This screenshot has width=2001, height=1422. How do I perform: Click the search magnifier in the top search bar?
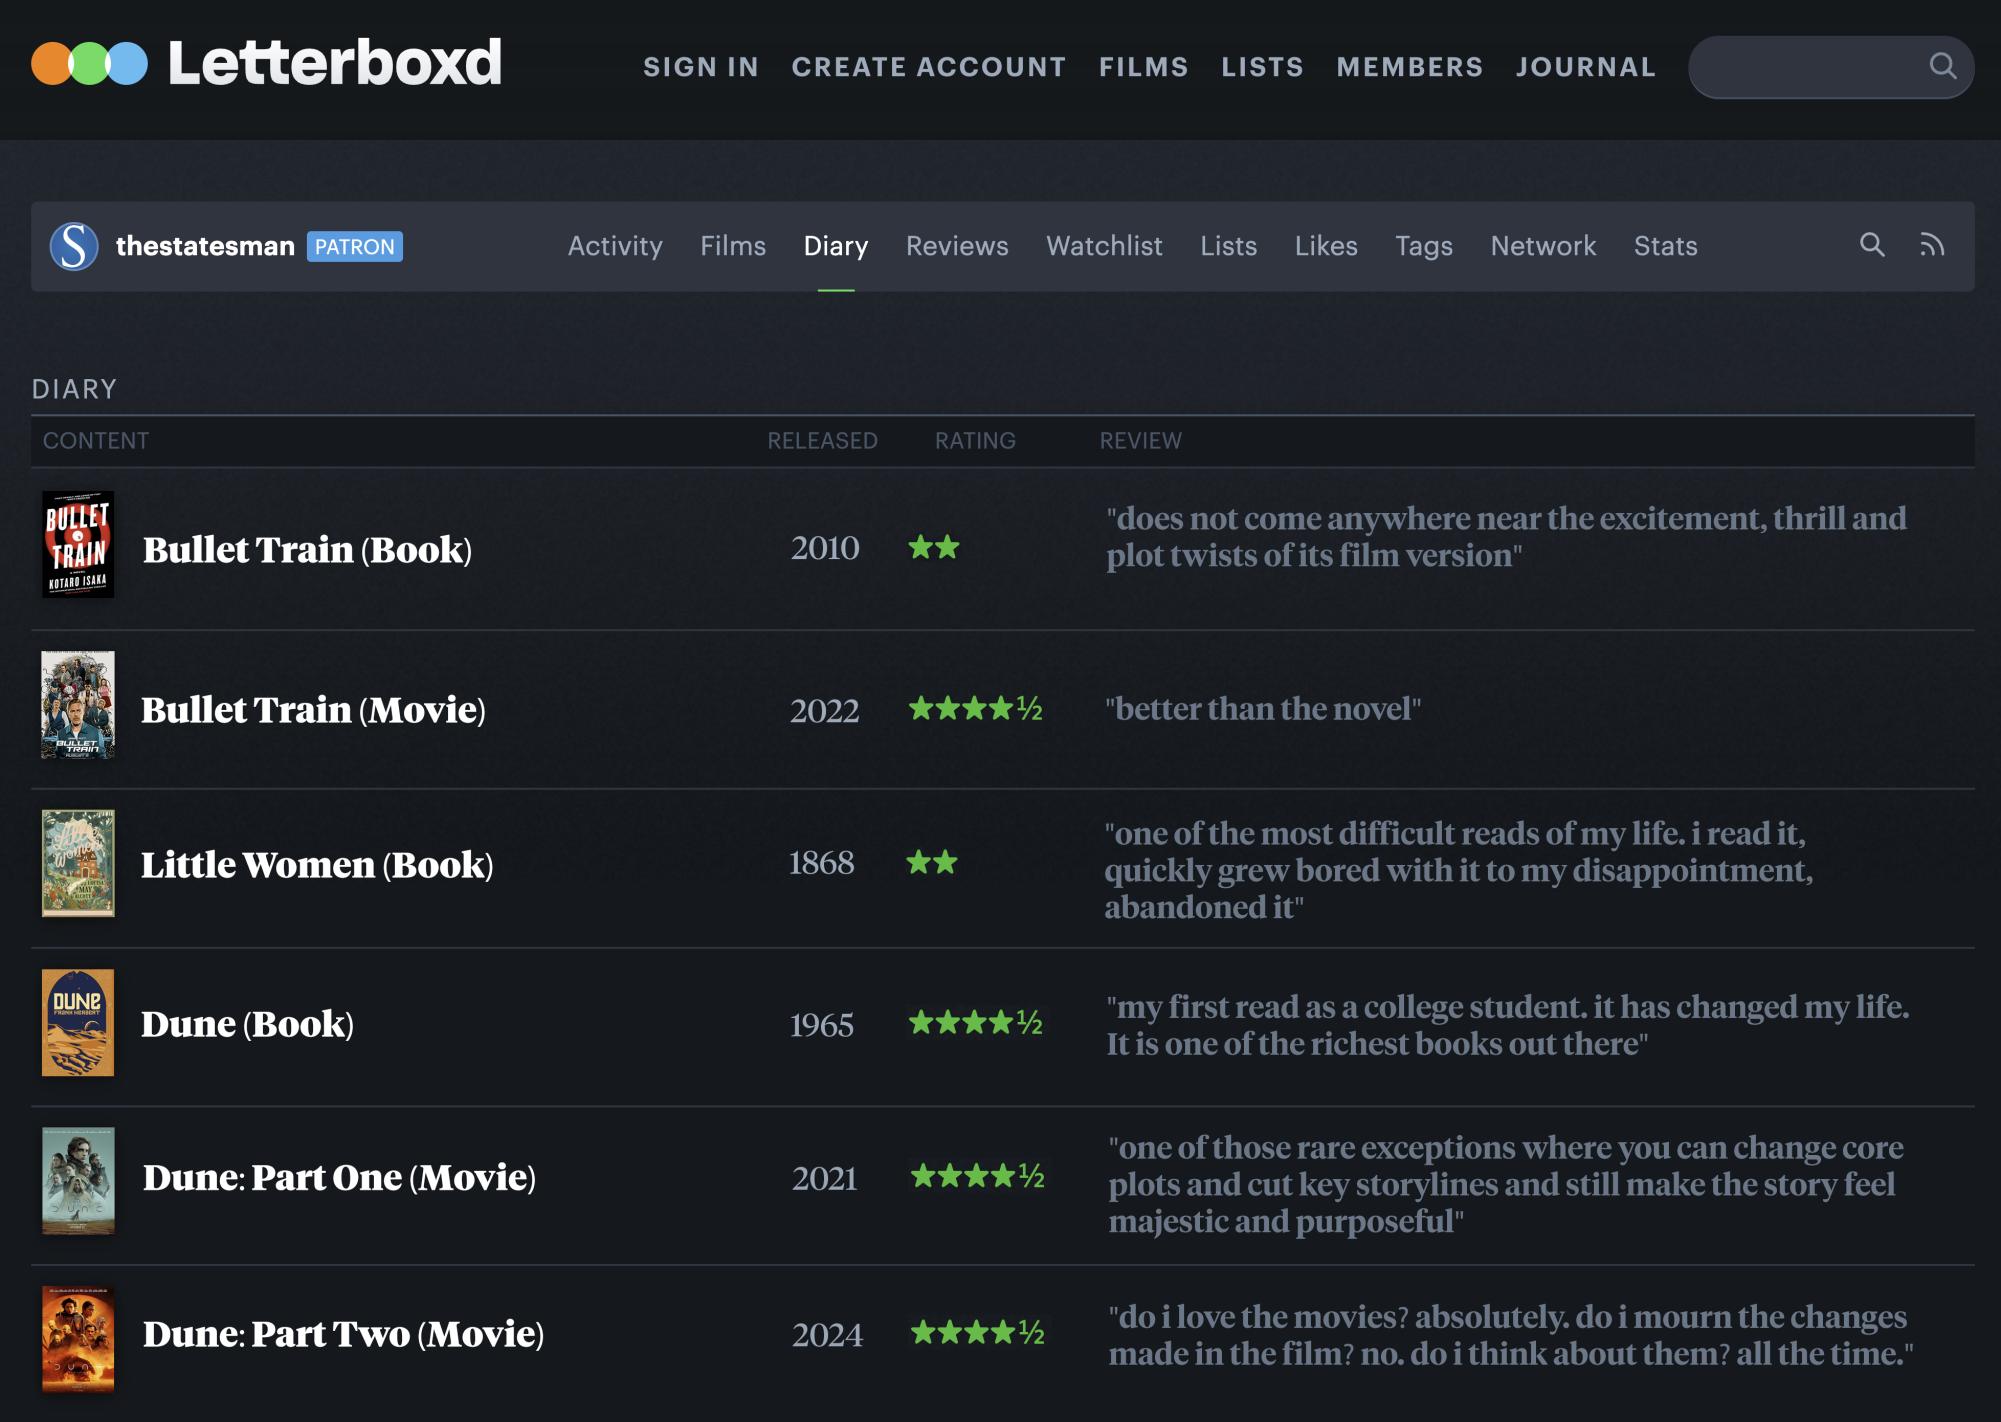(1943, 67)
